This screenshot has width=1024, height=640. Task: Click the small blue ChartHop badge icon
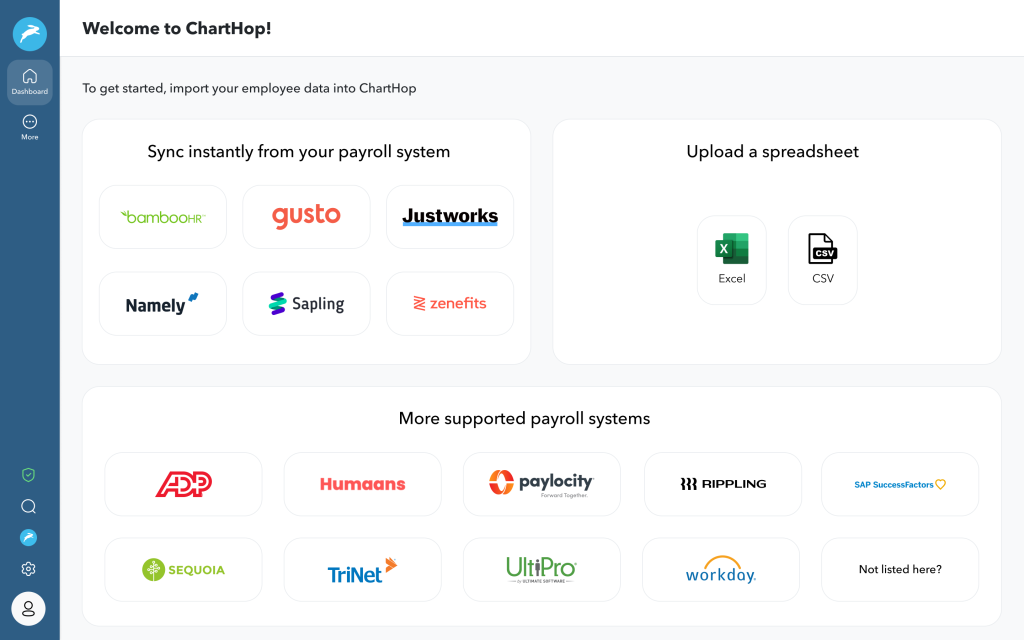click(x=29, y=538)
